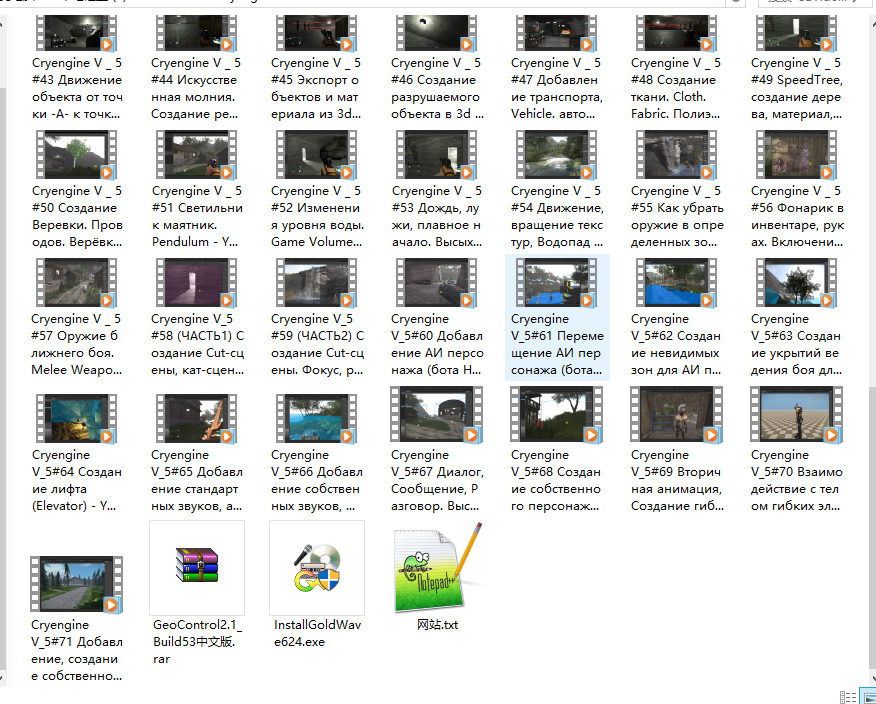Select GeoControl2.1 WinRAR archive icon
This screenshot has height=704, width=876.
coord(197,565)
